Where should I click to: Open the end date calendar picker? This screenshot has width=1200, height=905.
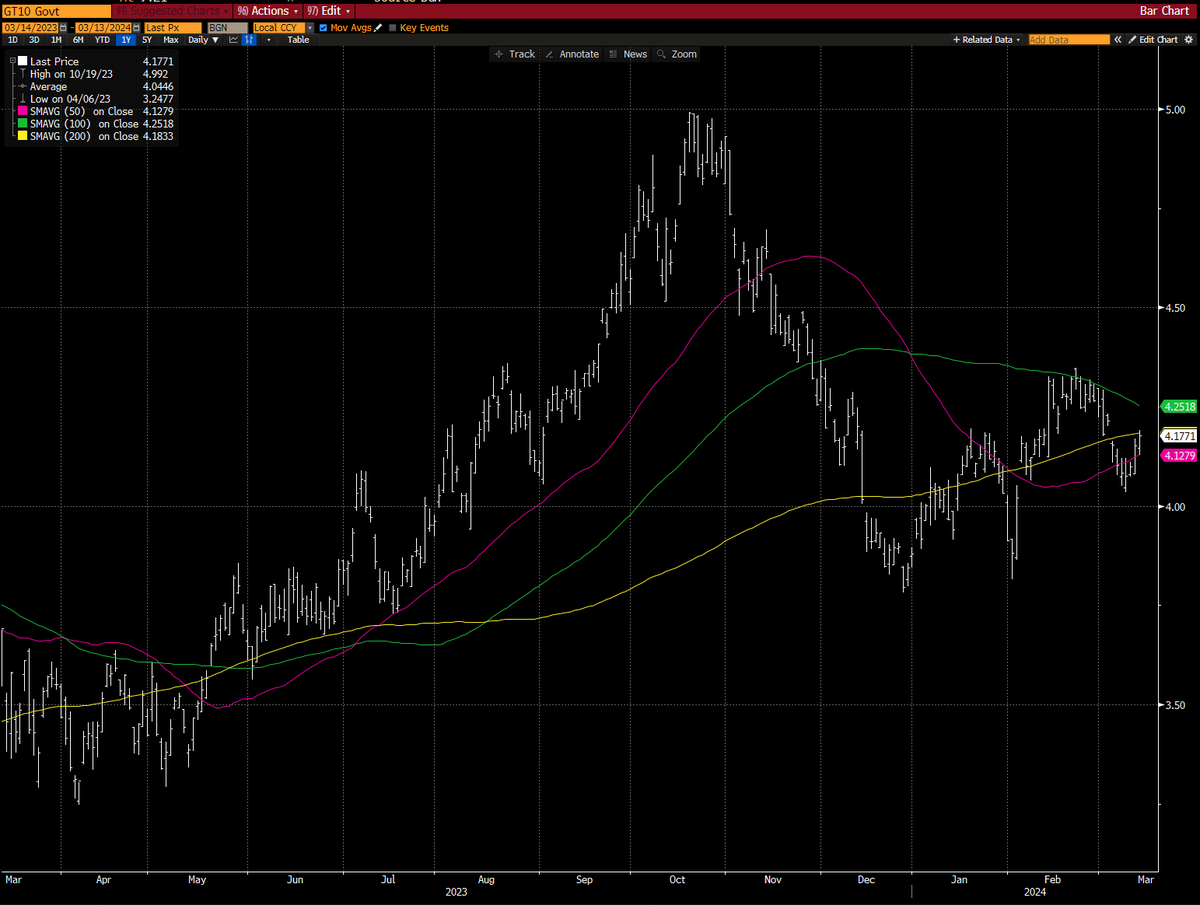[x=136, y=28]
